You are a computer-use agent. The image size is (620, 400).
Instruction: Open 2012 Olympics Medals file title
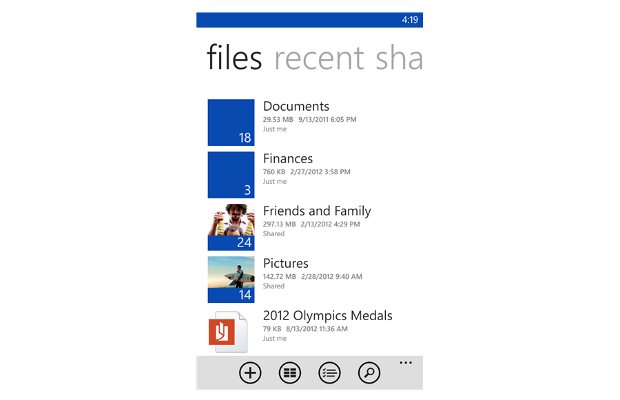coord(328,315)
